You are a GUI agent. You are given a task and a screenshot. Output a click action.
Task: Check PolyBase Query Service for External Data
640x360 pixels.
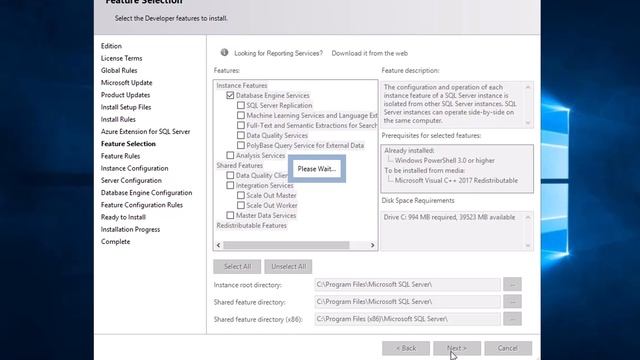241,145
